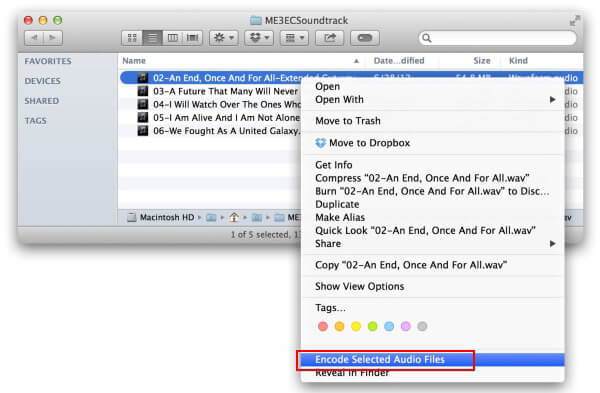This screenshot has width=600, height=393.
Task: Switch to column view
Action: click(173, 38)
